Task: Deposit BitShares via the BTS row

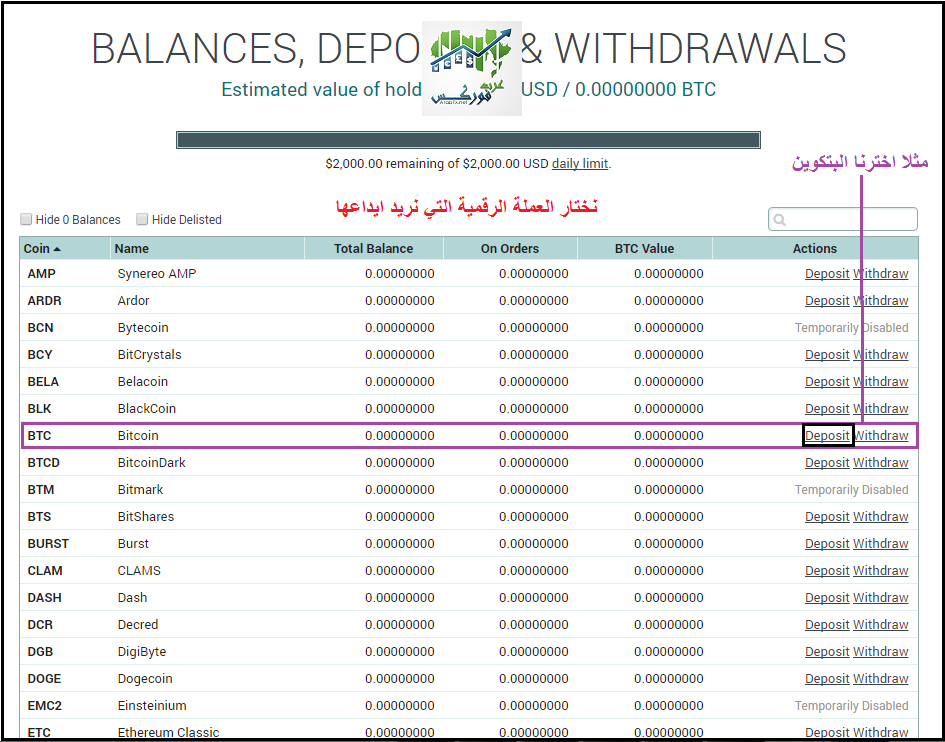Action: tap(827, 517)
